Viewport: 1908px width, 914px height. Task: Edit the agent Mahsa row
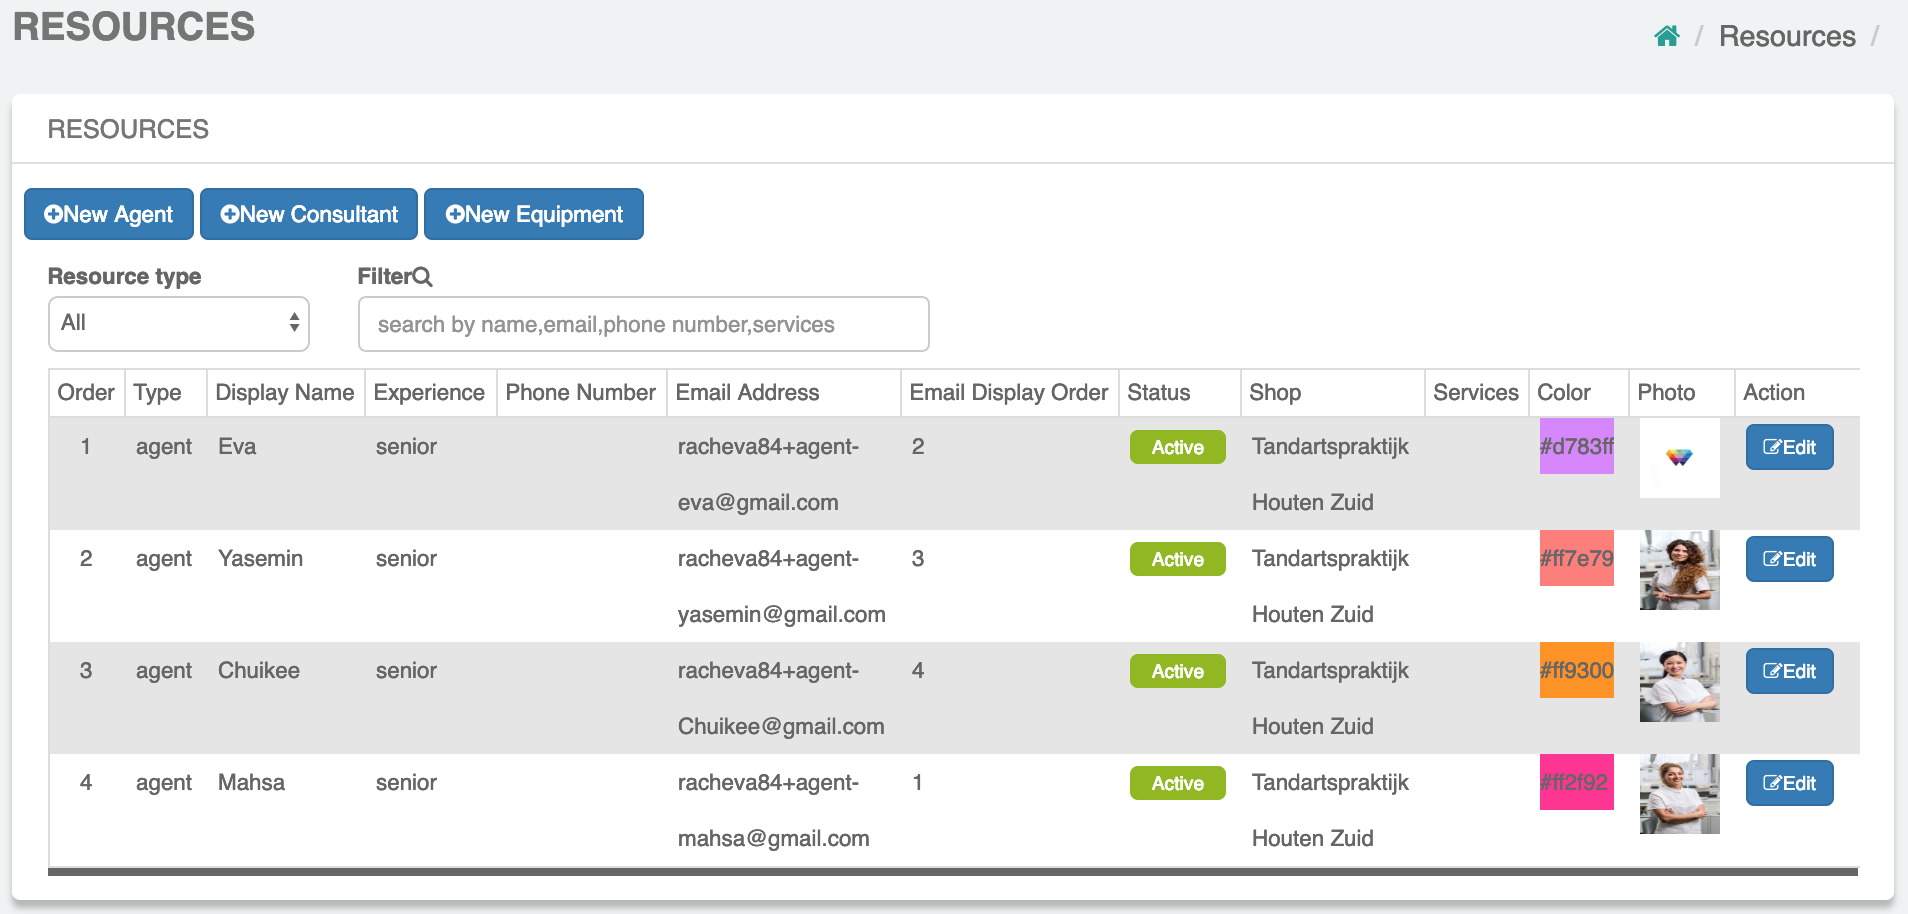1789,783
